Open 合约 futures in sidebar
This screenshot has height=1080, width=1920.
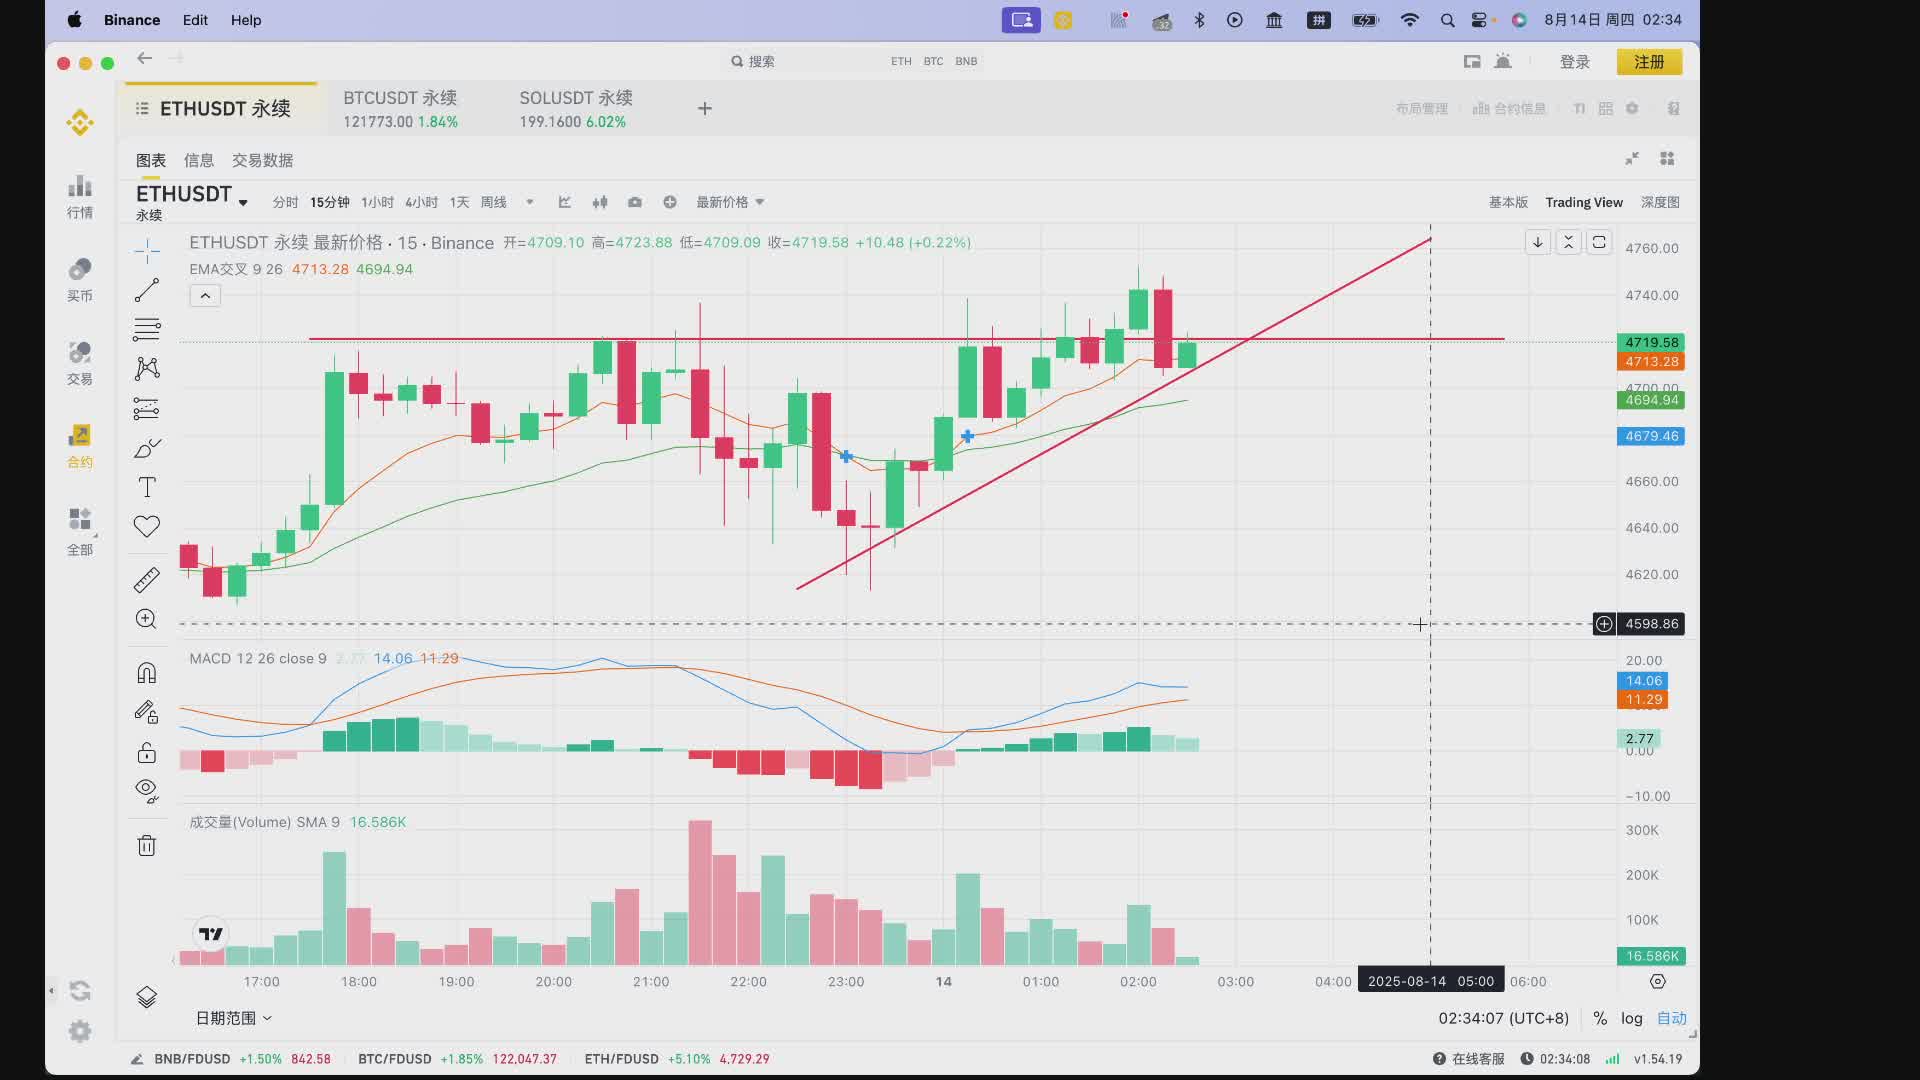[x=80, y=446]
